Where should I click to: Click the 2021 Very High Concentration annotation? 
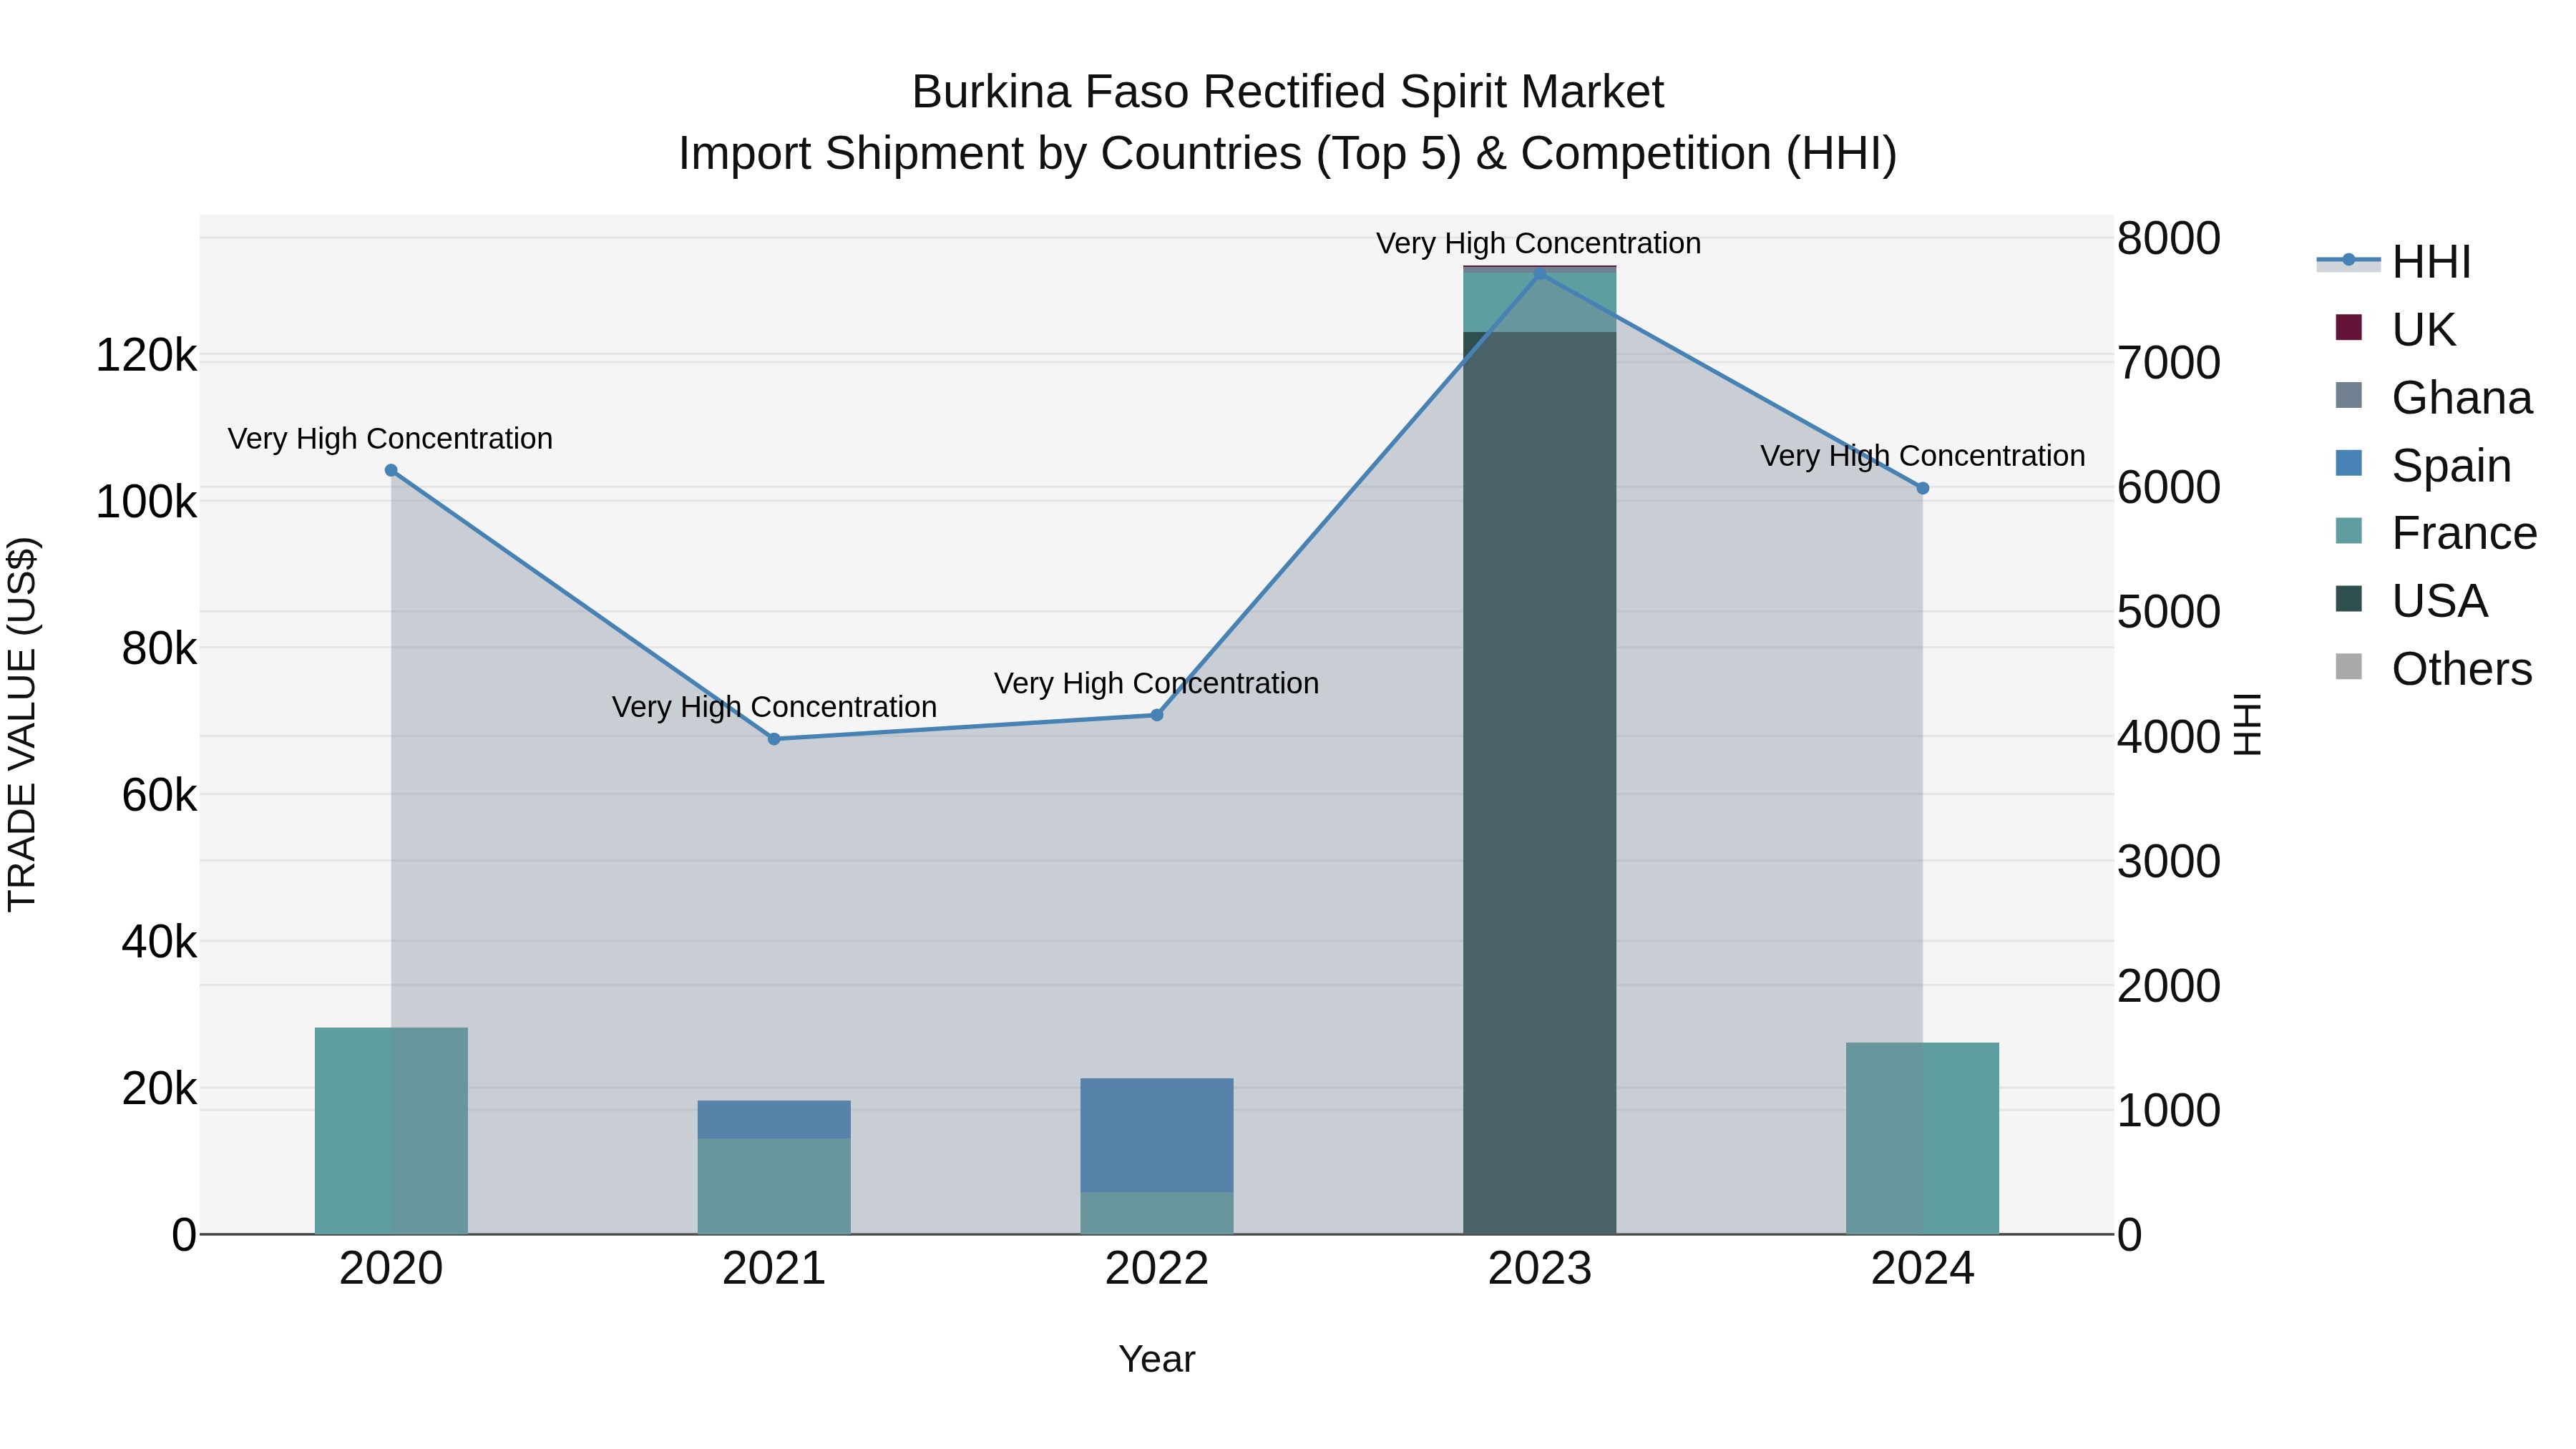pyautogui.click(x=774, y=707)
